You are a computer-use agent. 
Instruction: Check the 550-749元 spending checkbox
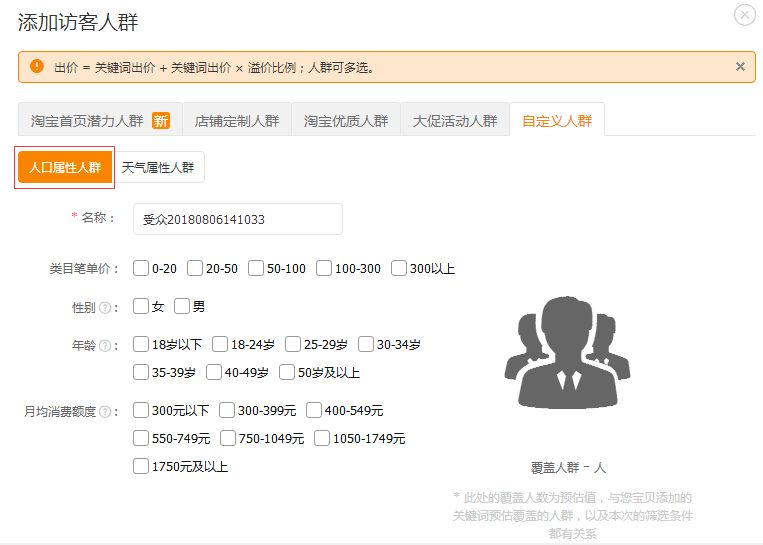(141, 438)
